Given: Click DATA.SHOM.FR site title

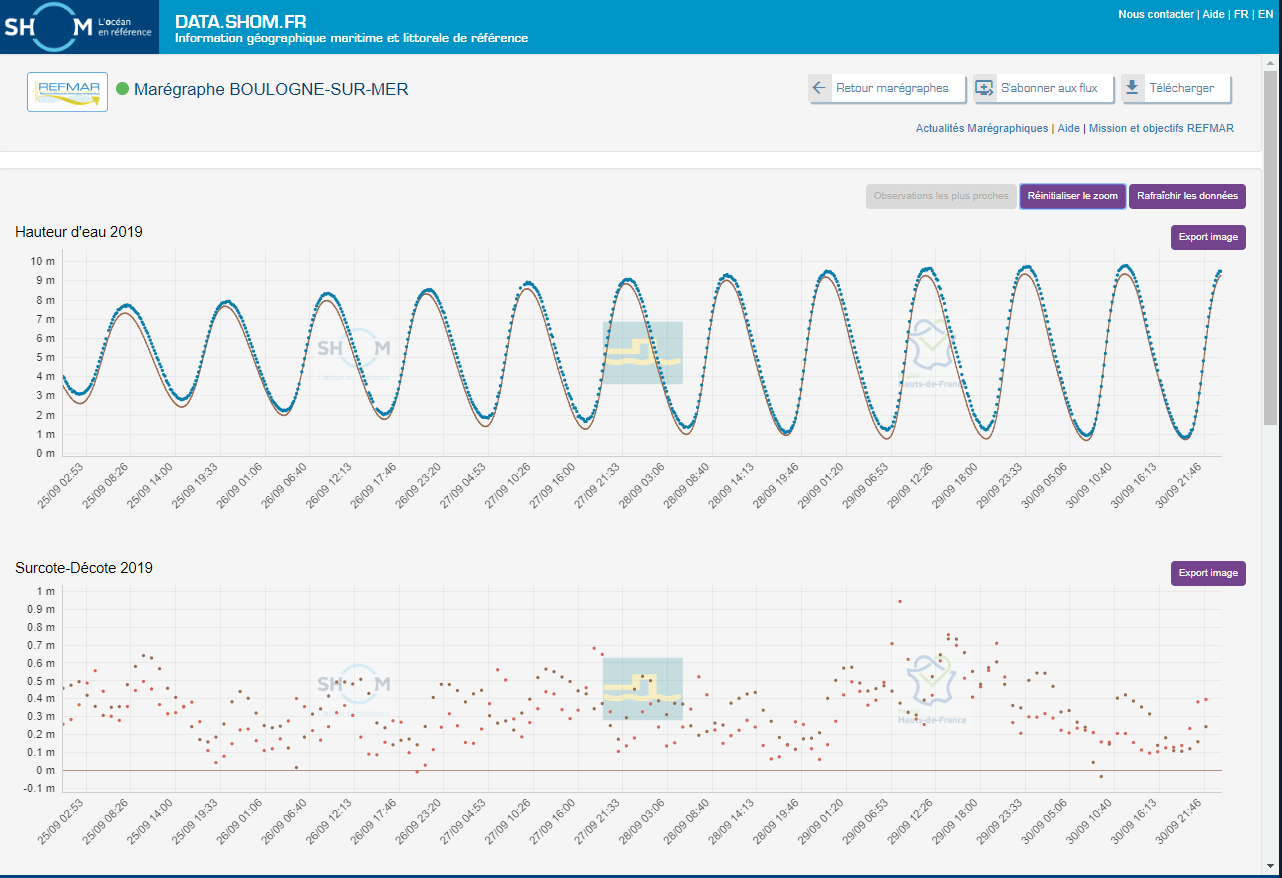Looking at the screenshot, I should (x=241, y=21).
